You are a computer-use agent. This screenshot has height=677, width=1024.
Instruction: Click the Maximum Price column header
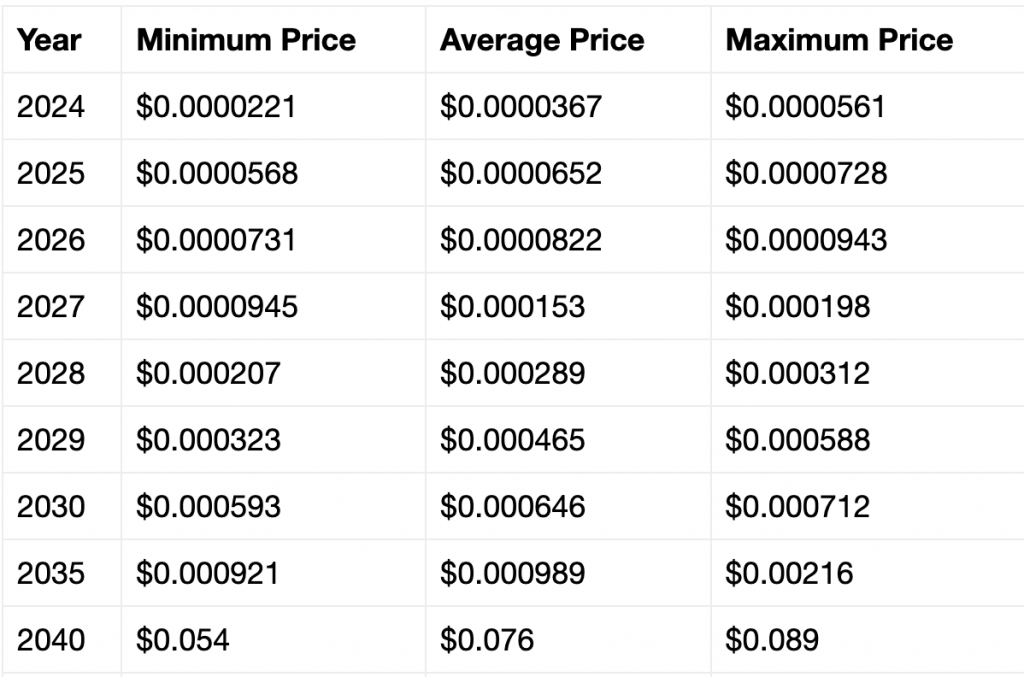coord(839,40)
